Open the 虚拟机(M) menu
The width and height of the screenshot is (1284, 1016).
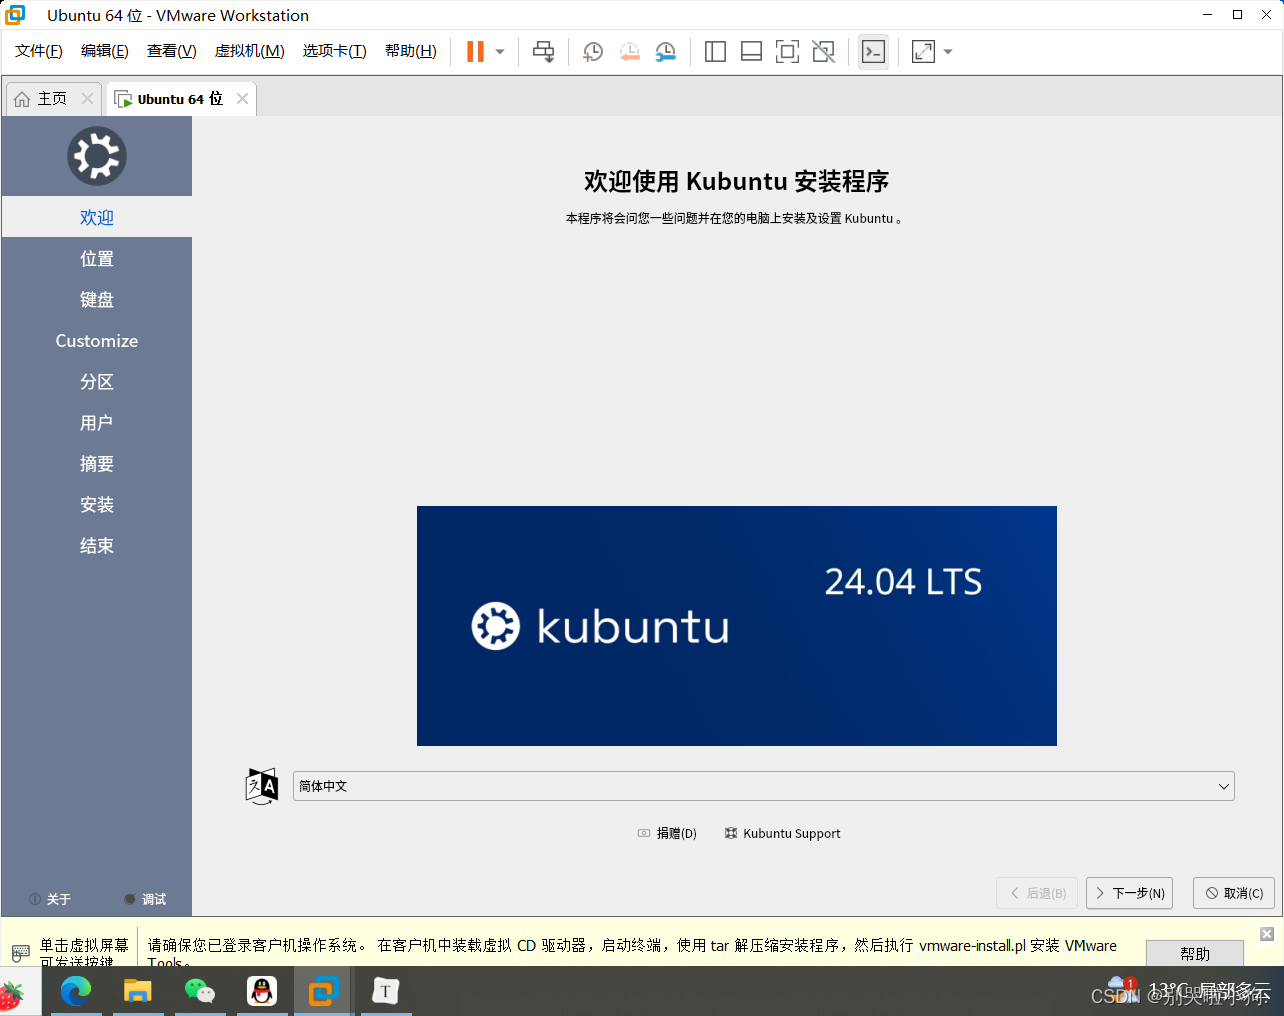pos(250,51)
